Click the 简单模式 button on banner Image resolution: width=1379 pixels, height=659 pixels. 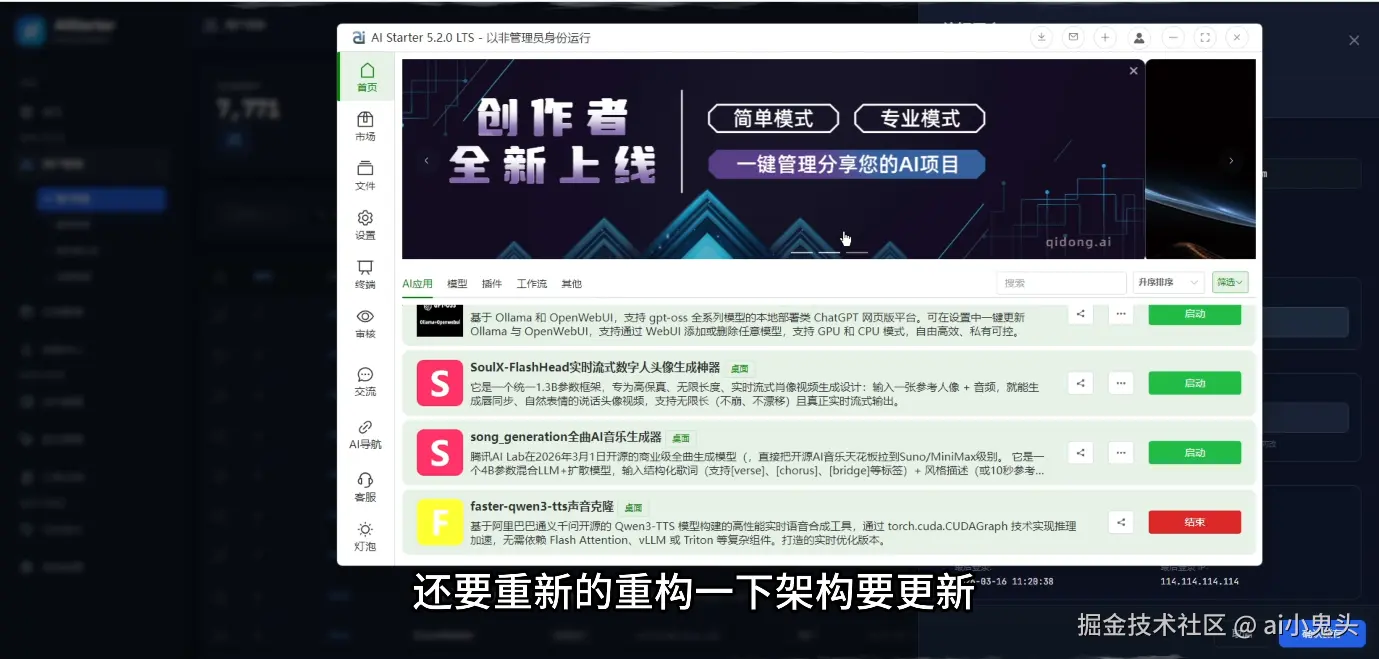[773, 119]
